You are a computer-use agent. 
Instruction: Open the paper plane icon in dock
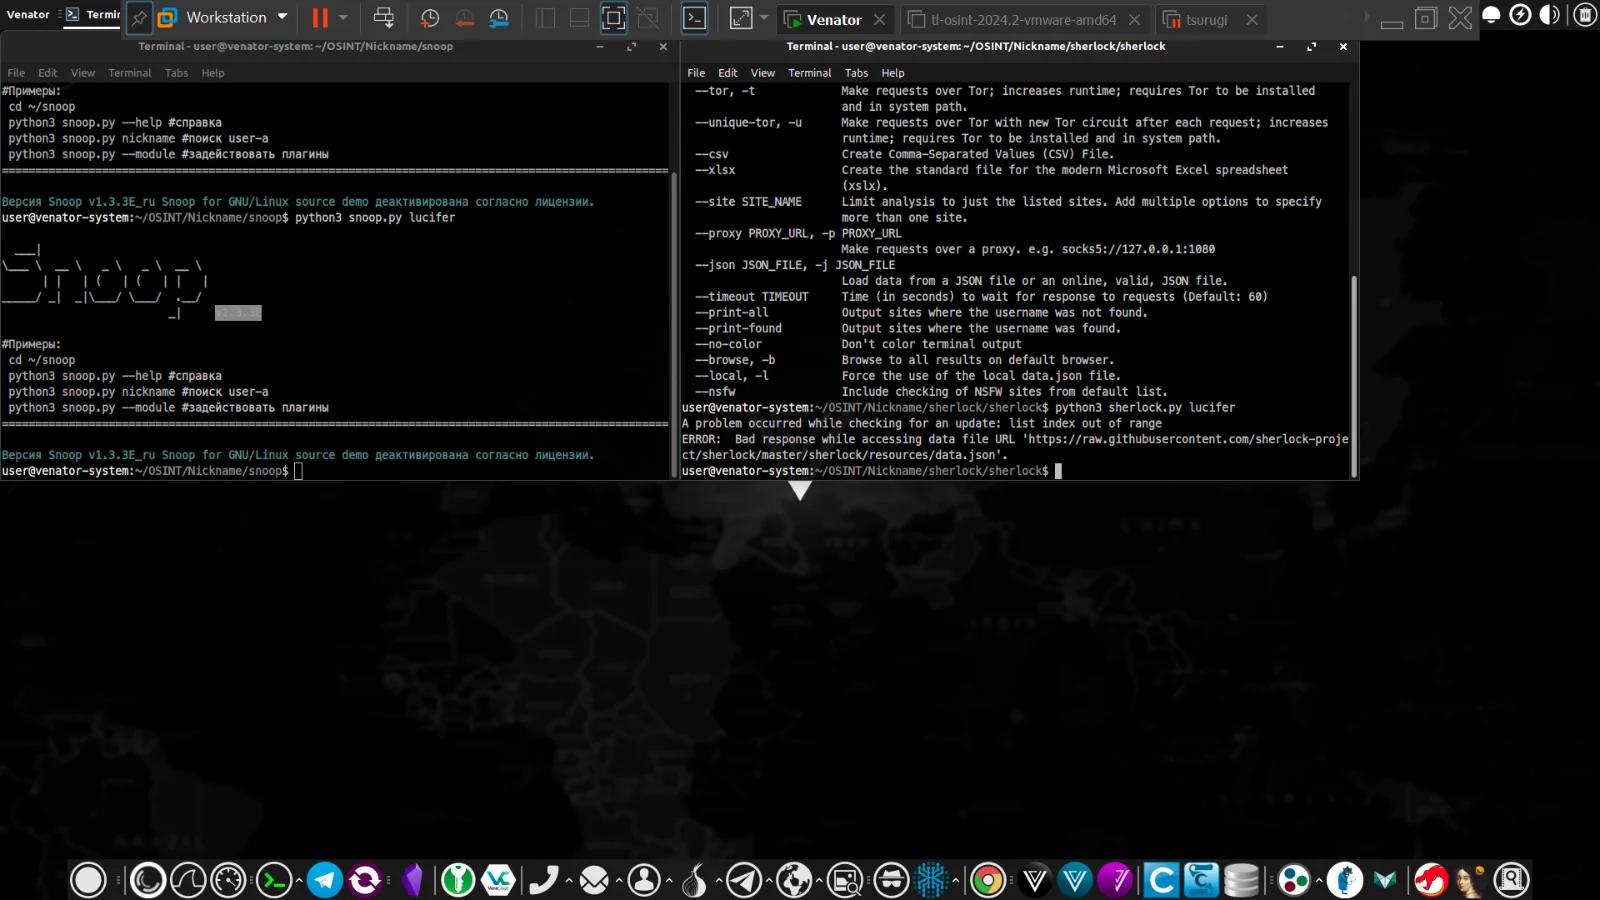[744, 880]
